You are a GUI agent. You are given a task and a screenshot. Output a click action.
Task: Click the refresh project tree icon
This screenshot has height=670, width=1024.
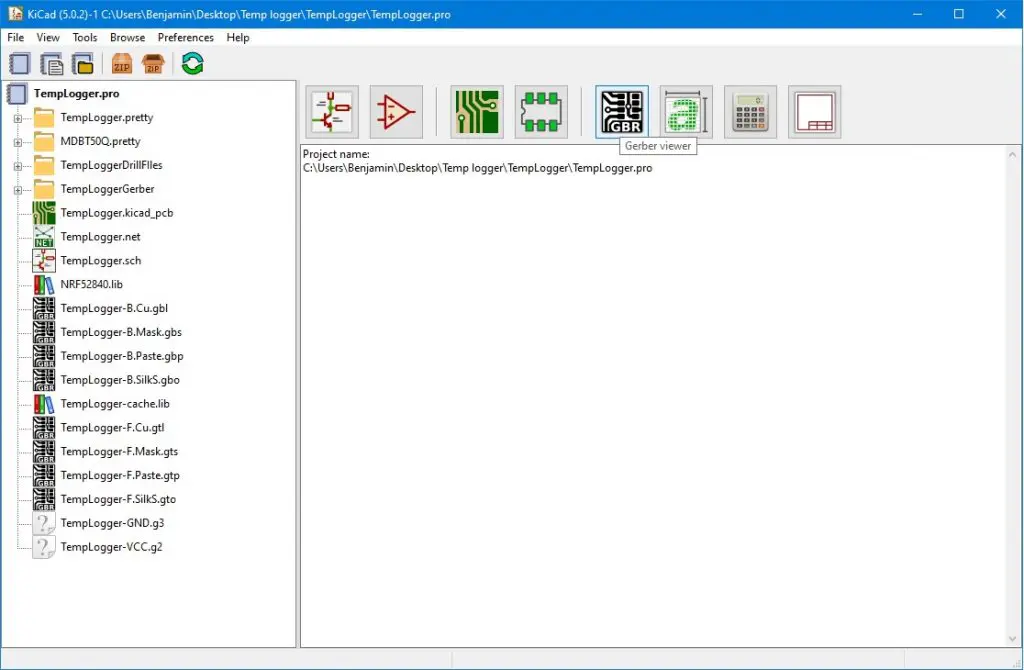point(193,65)
